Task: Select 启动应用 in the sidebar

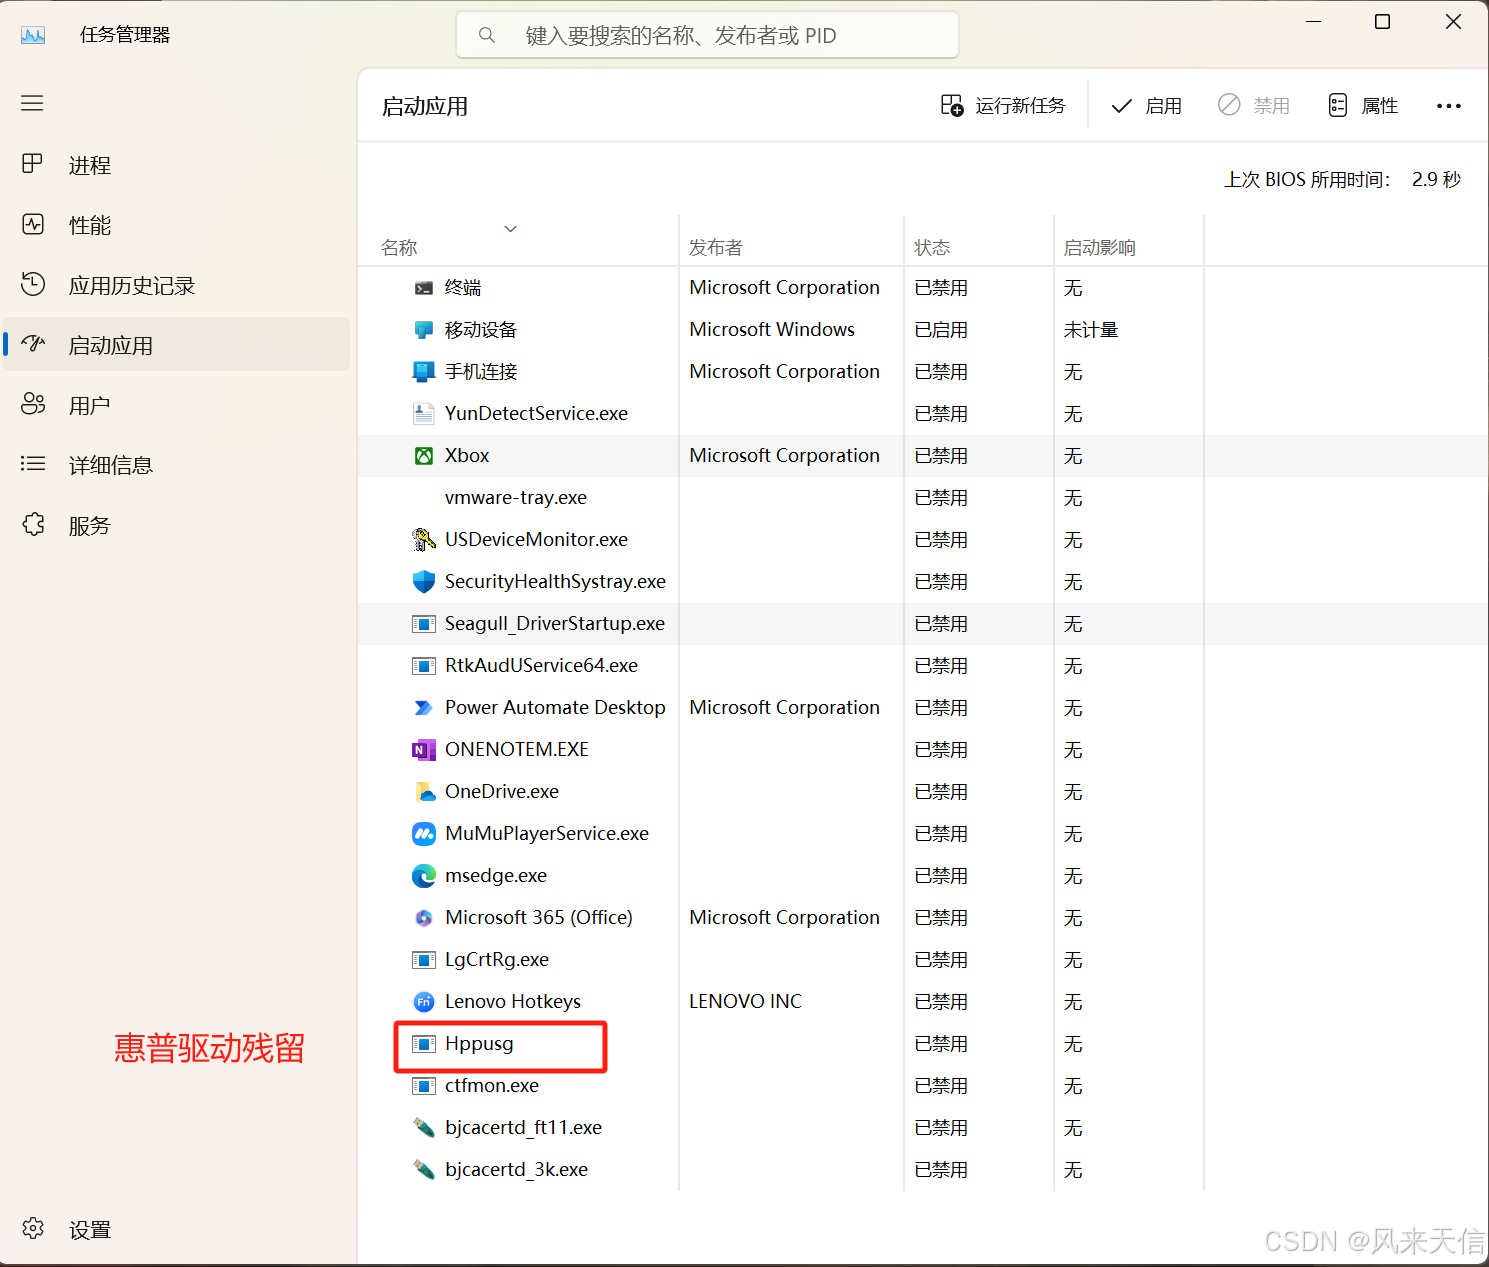Action: click(177, 345)
